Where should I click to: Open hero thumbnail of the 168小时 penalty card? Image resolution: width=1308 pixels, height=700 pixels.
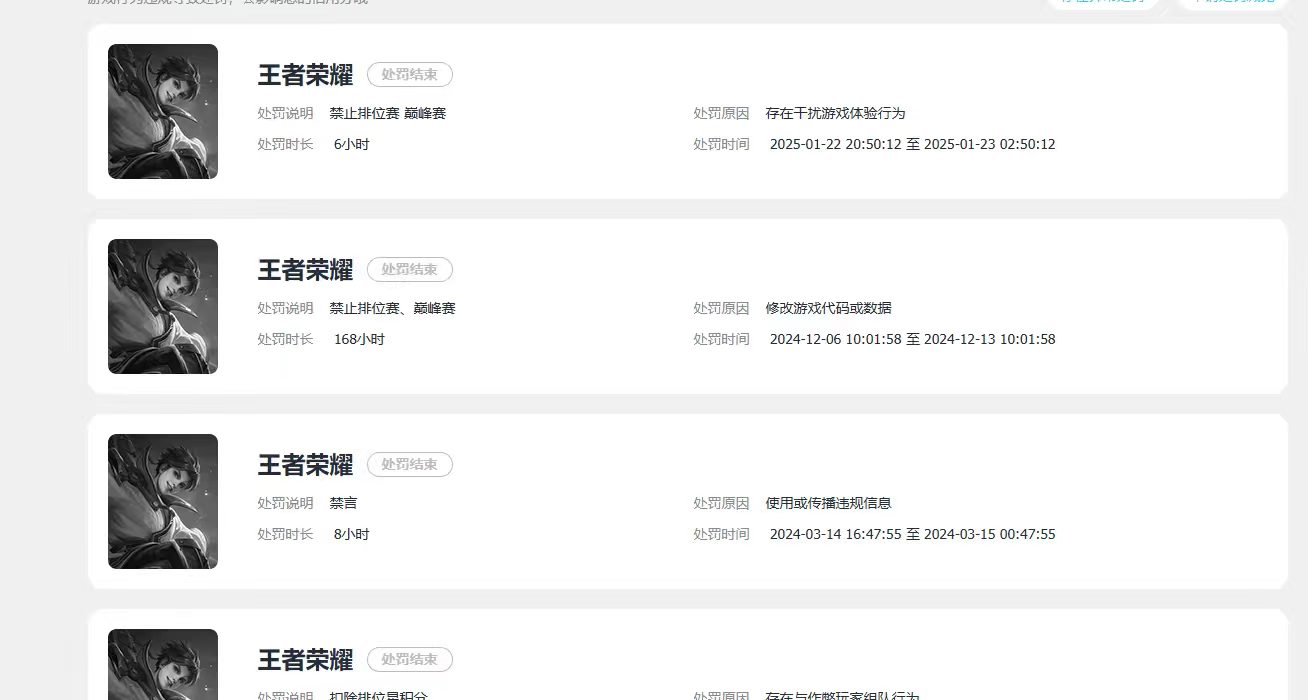[x=163, y=306]
